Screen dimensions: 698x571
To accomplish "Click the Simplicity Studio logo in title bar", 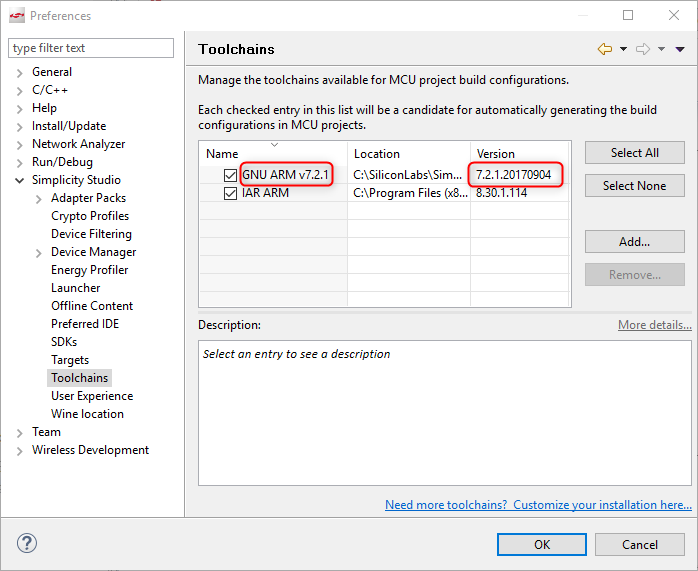I will pyautogui.click(x=17, y=16).
